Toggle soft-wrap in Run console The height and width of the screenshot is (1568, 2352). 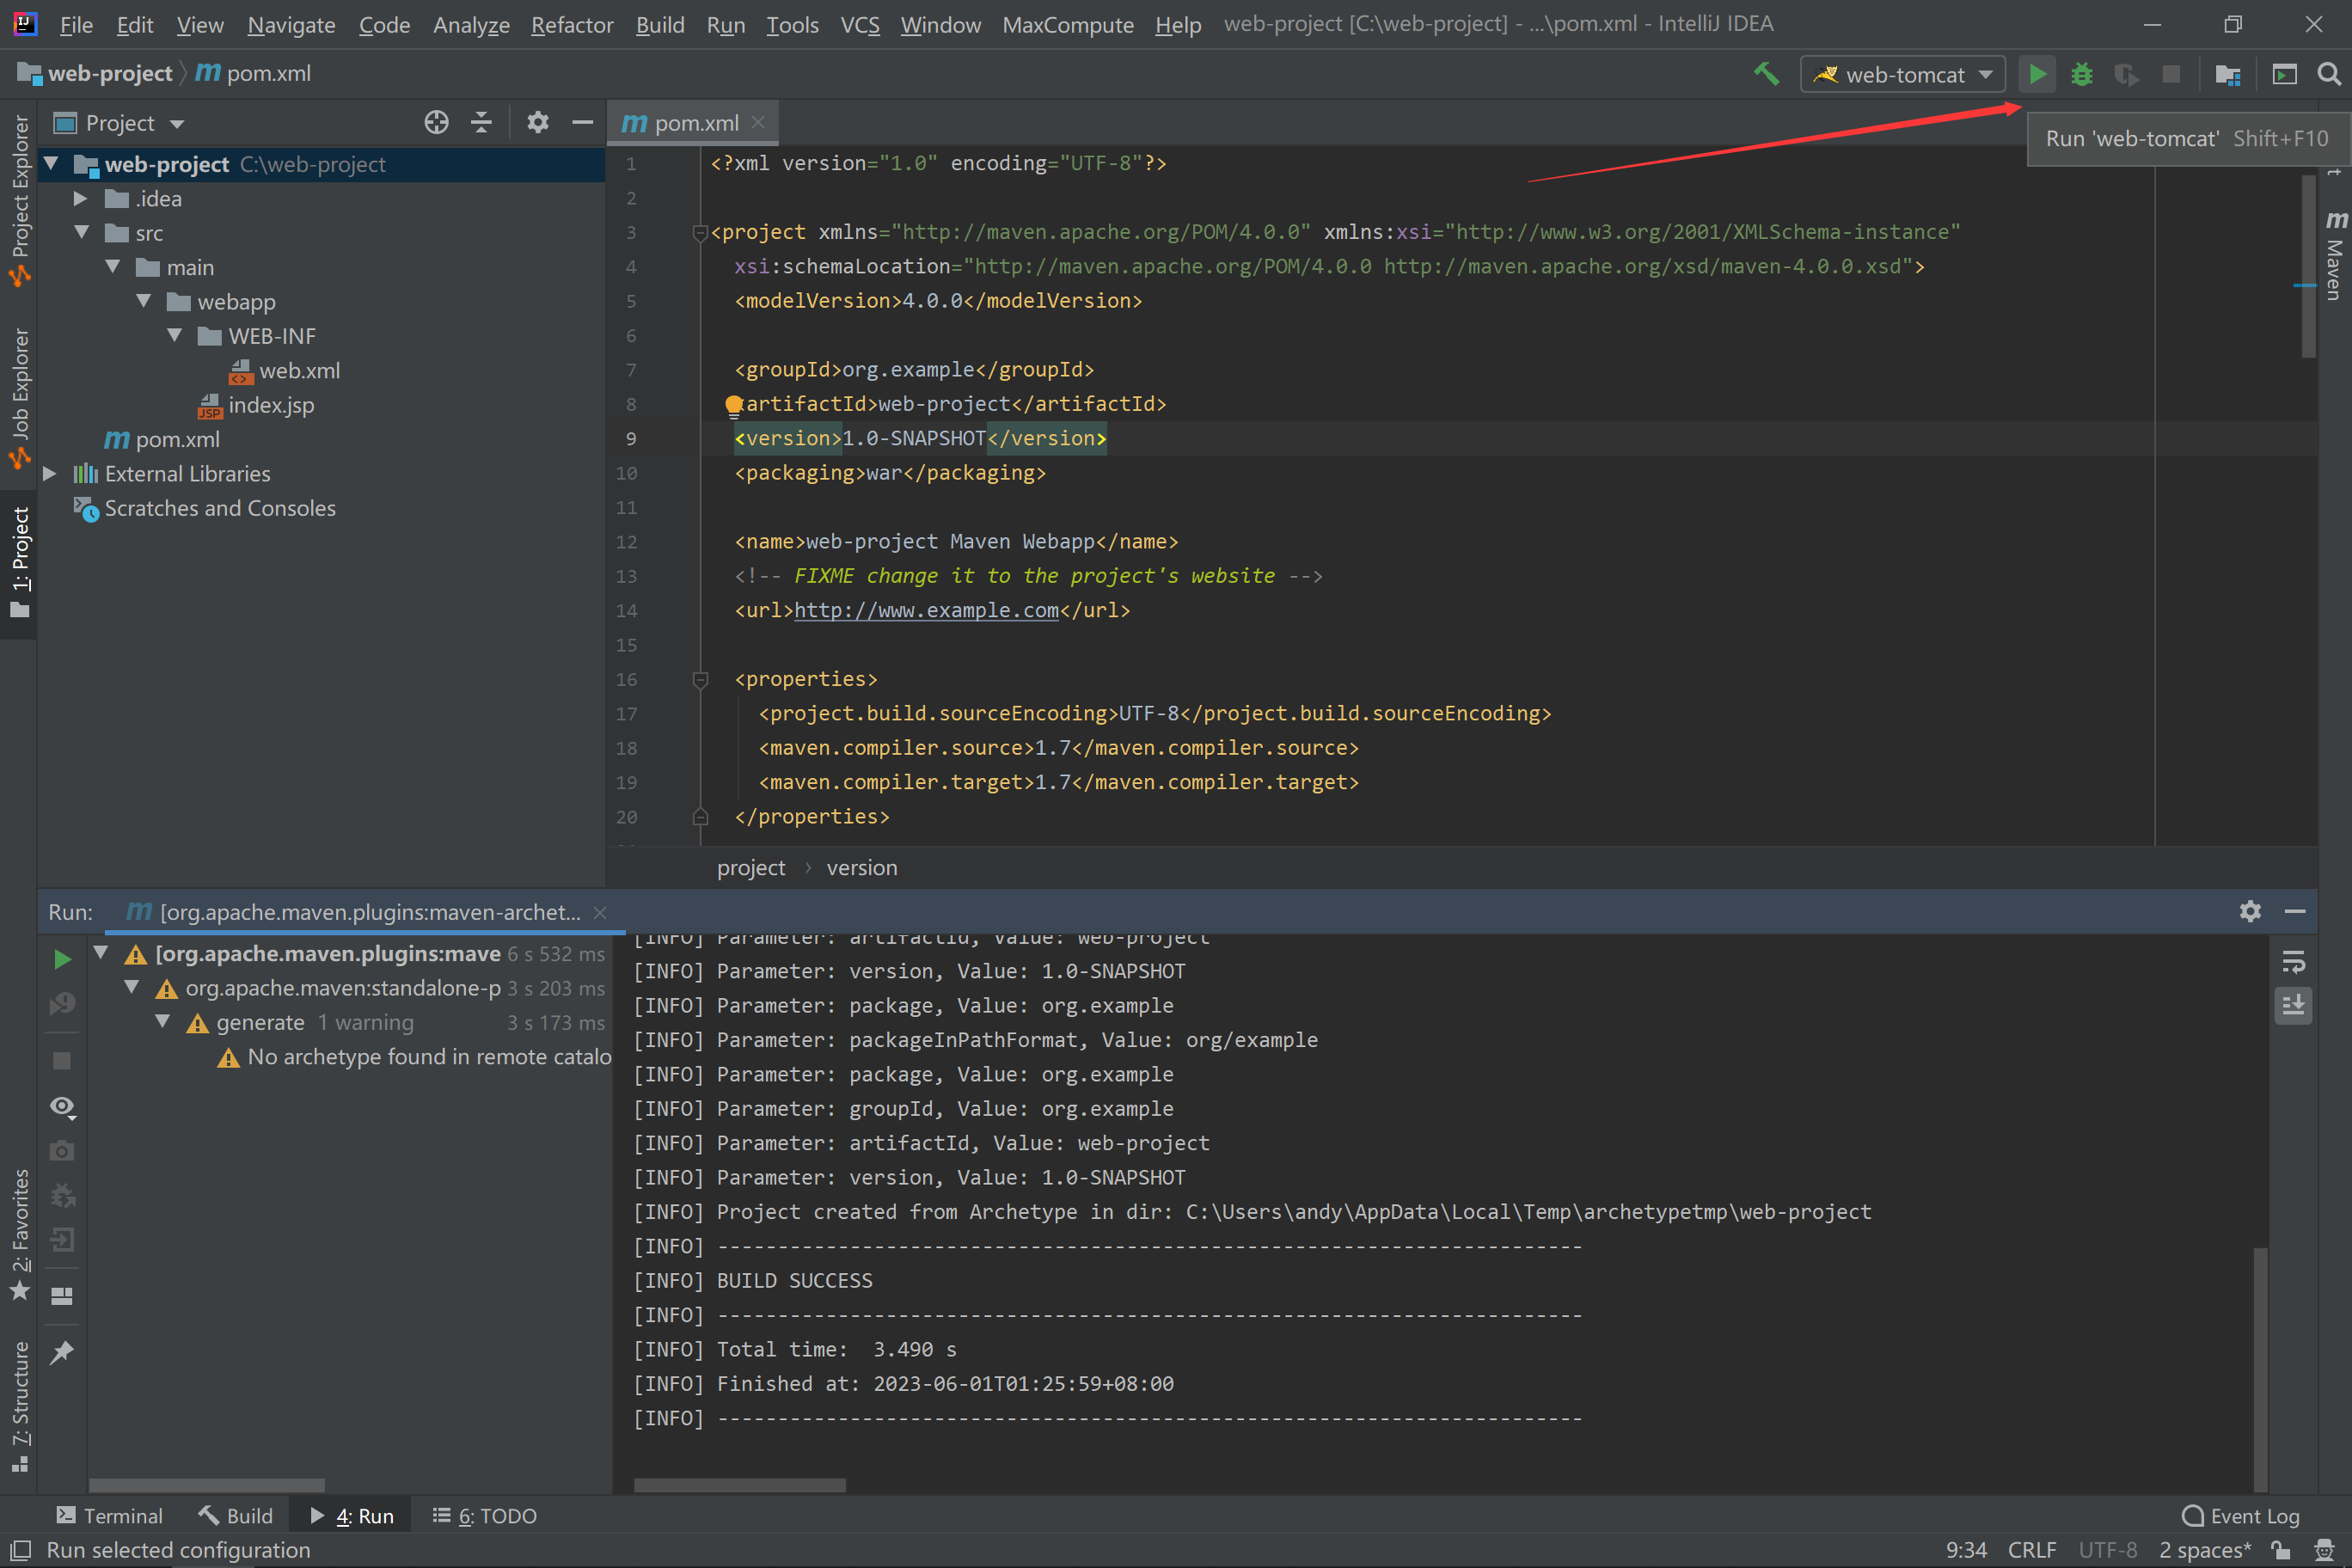coord(2293,962)
